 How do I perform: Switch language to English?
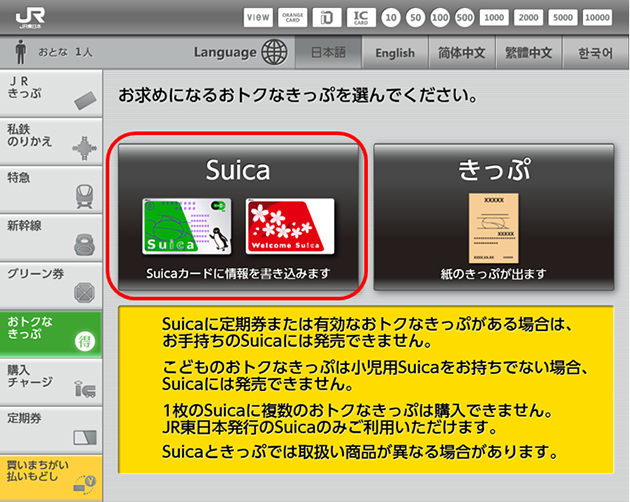coord(395,53)
